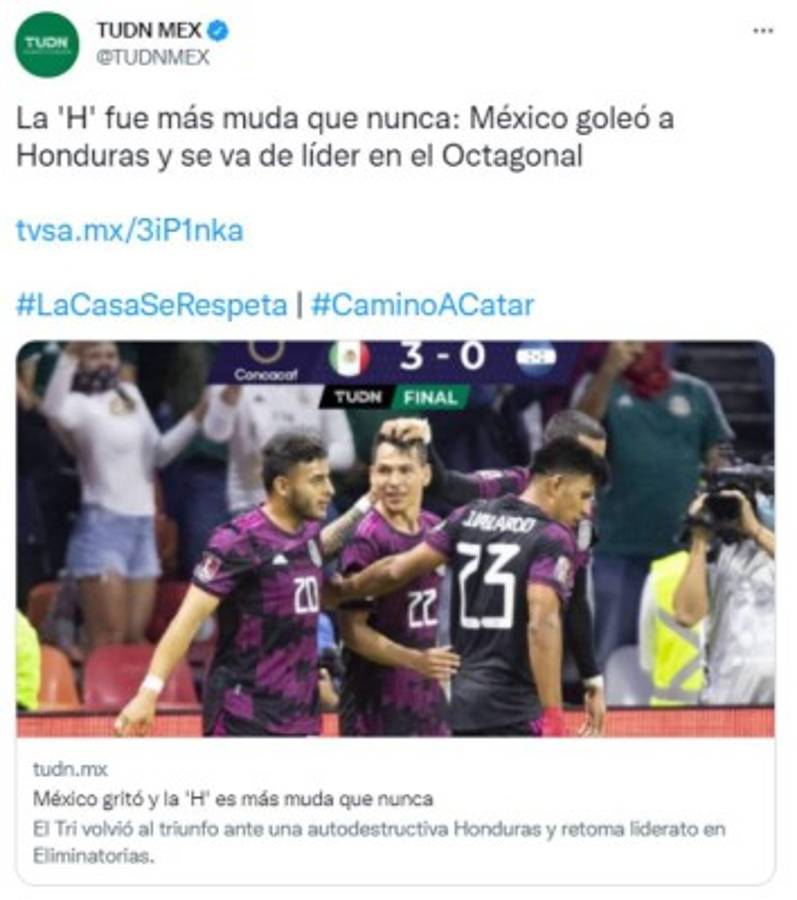
Task: Open the @TUDNMEX handle link
Action: 153,57
